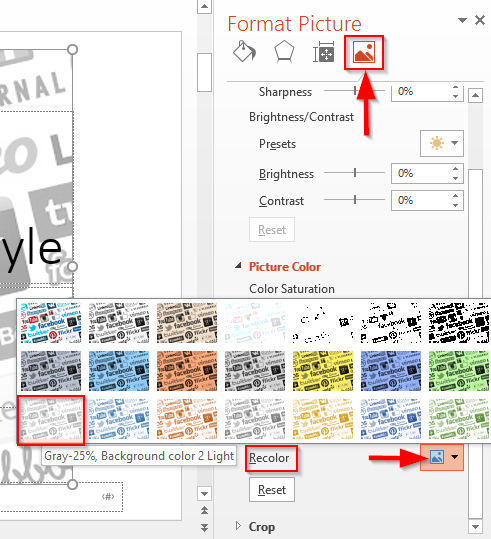The width and height of the screenshot is (491, 539).
Task: Open the Recolor gallery dropdown button
Action: click(442, 457)
